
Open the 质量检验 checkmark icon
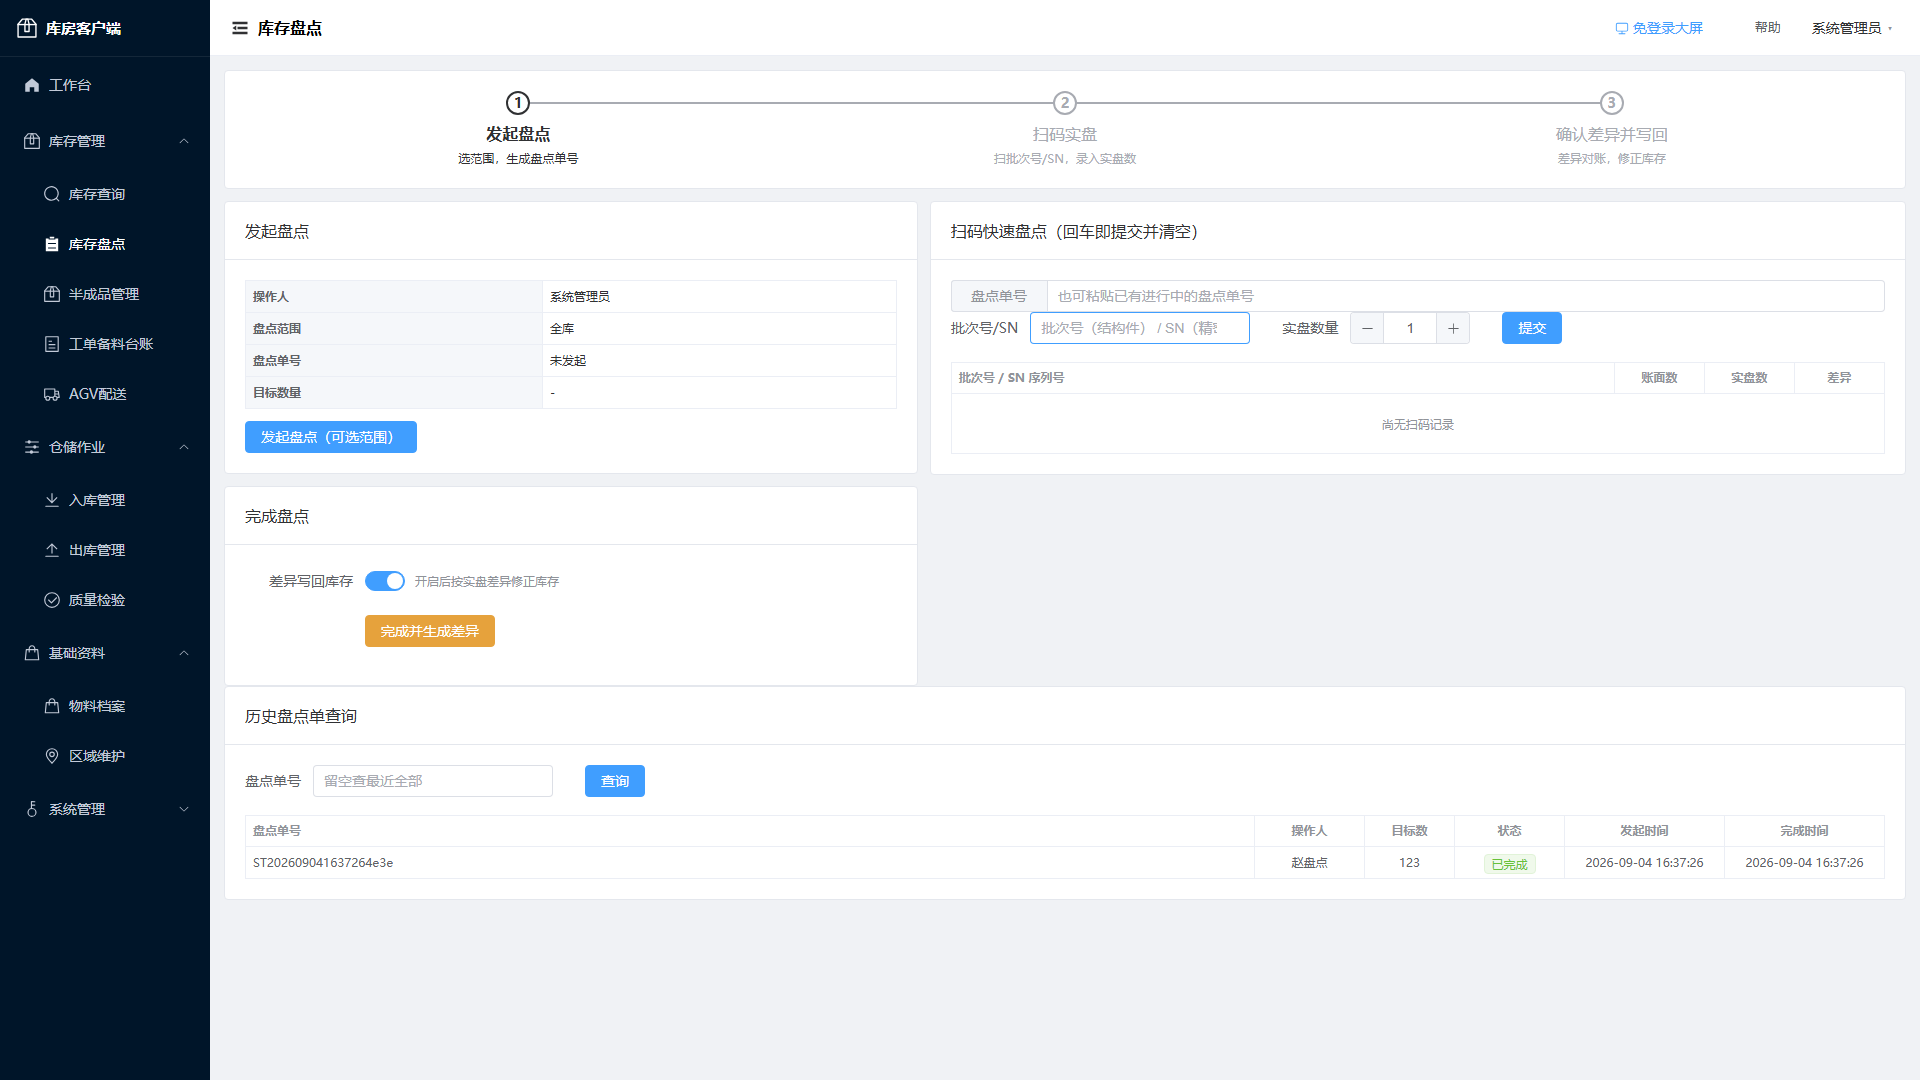coord(52,600)
